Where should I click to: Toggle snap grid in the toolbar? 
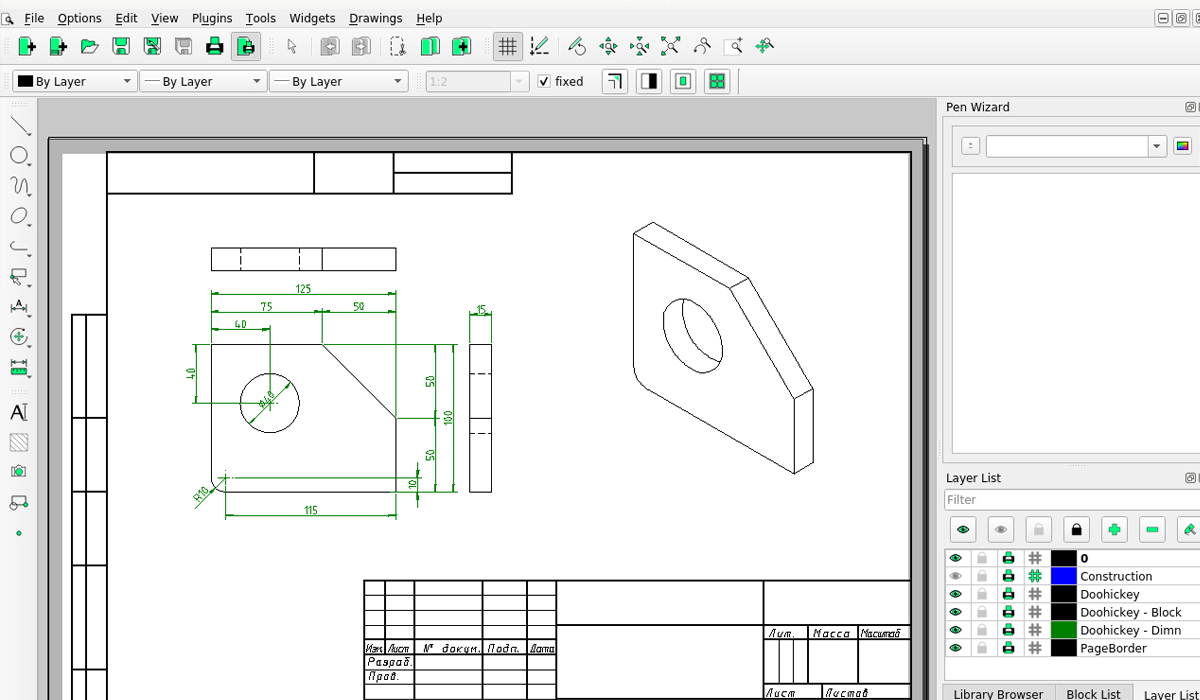point(507,46)
